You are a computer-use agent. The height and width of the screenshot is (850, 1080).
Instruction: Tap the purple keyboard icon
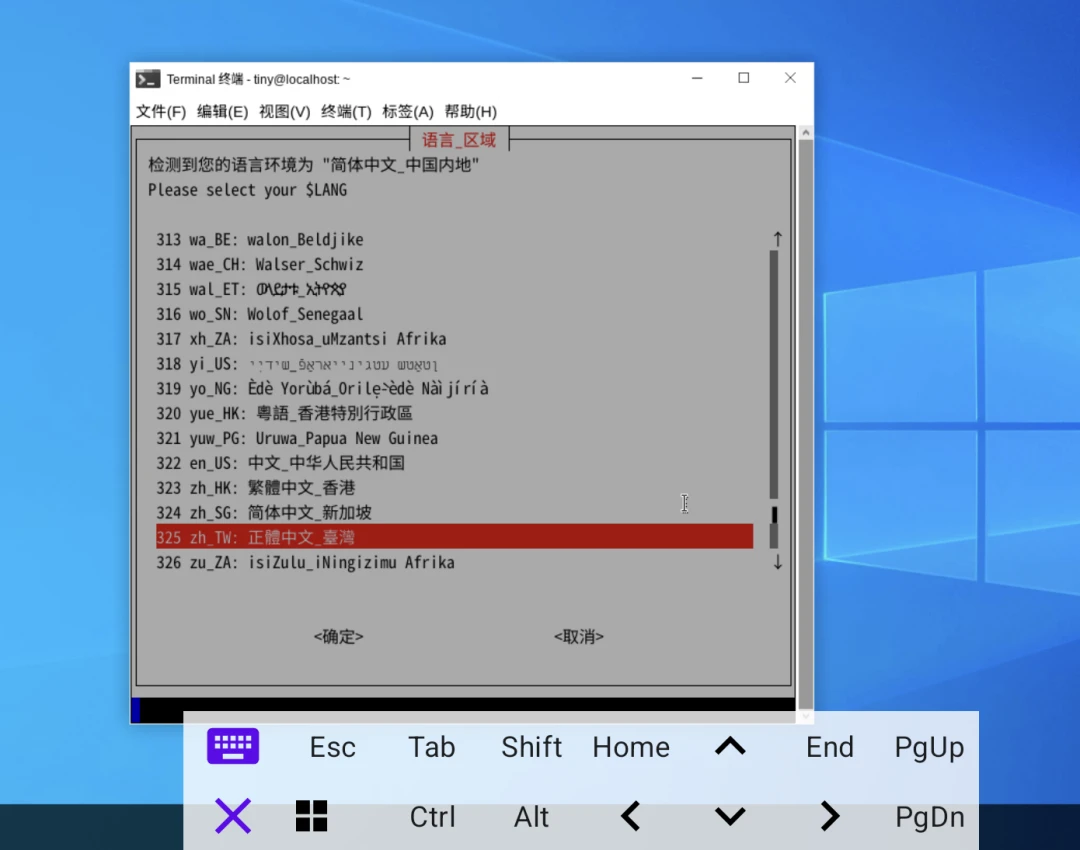pos(233,746)
